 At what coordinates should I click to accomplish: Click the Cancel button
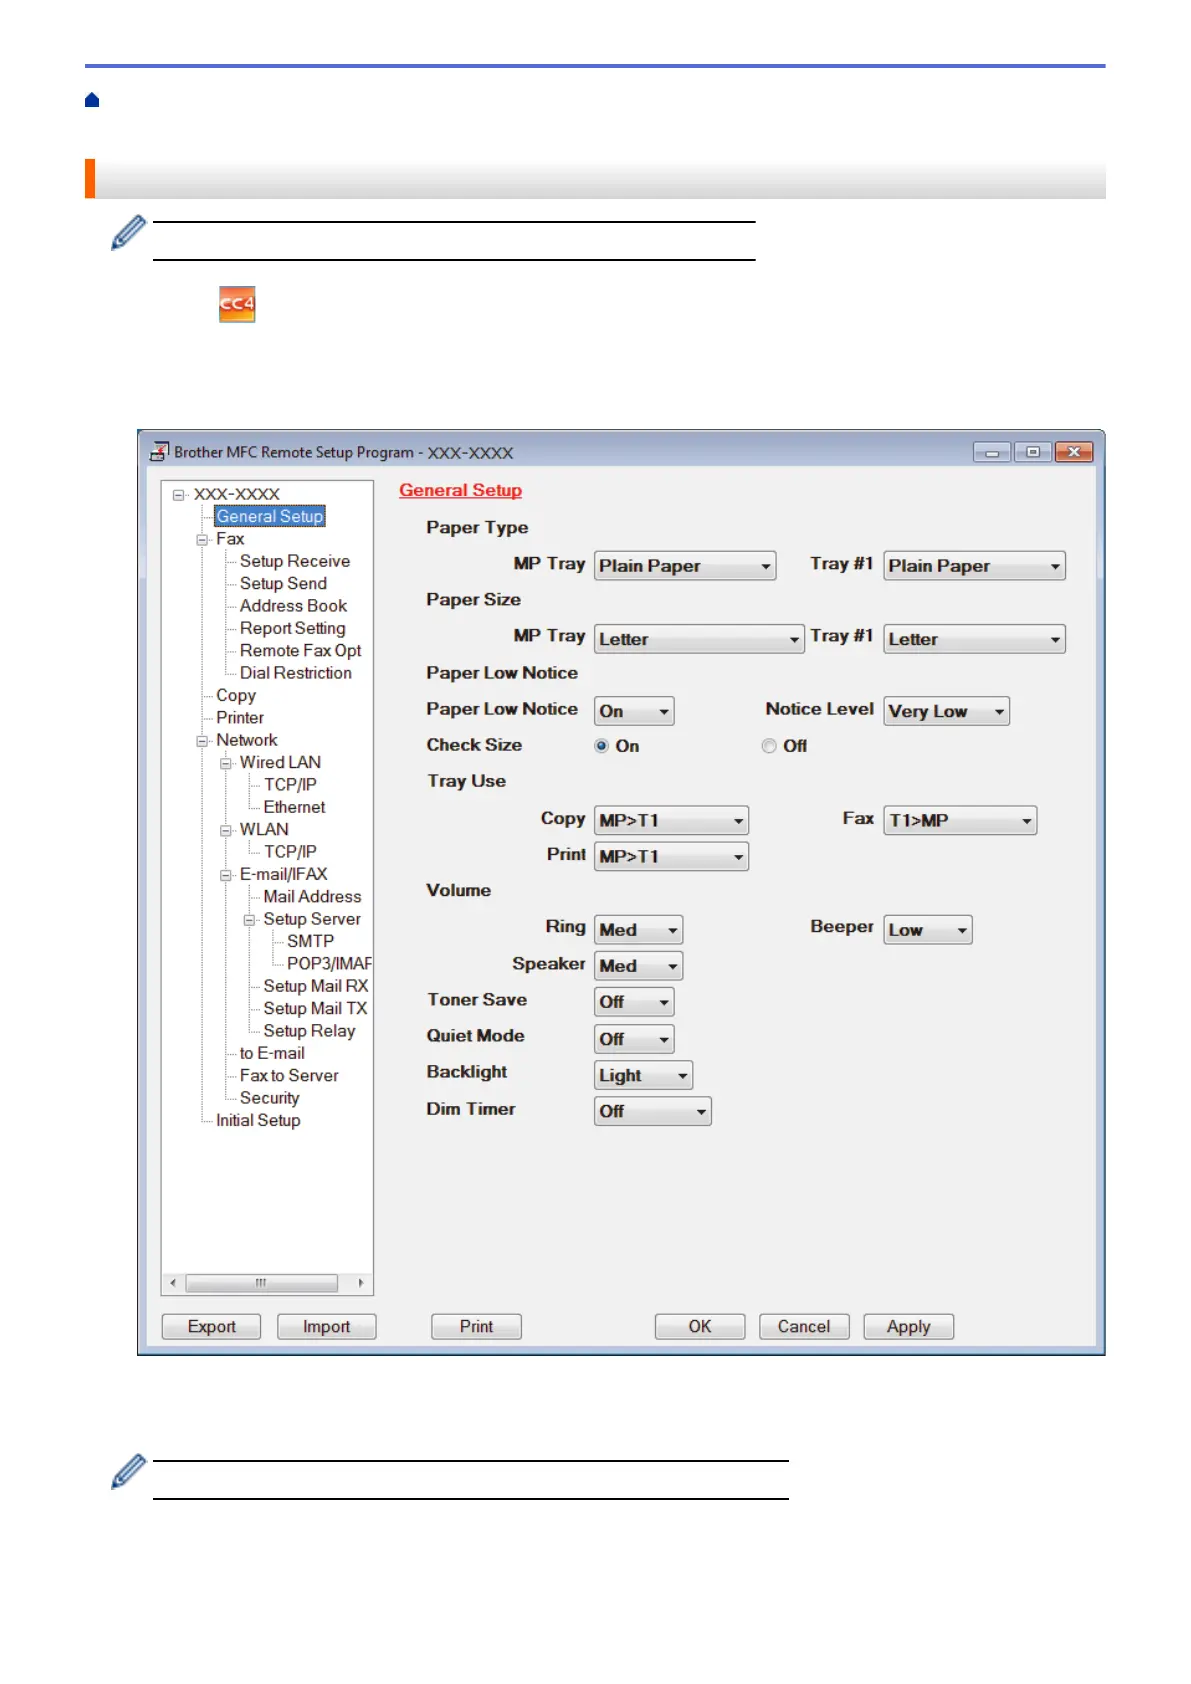pyautogui.click(x=804, y=1327)
